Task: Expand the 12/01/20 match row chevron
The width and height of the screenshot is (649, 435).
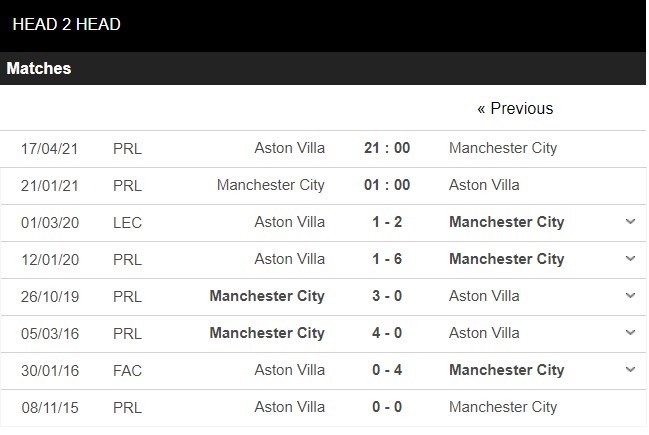Action: [630, 259]
